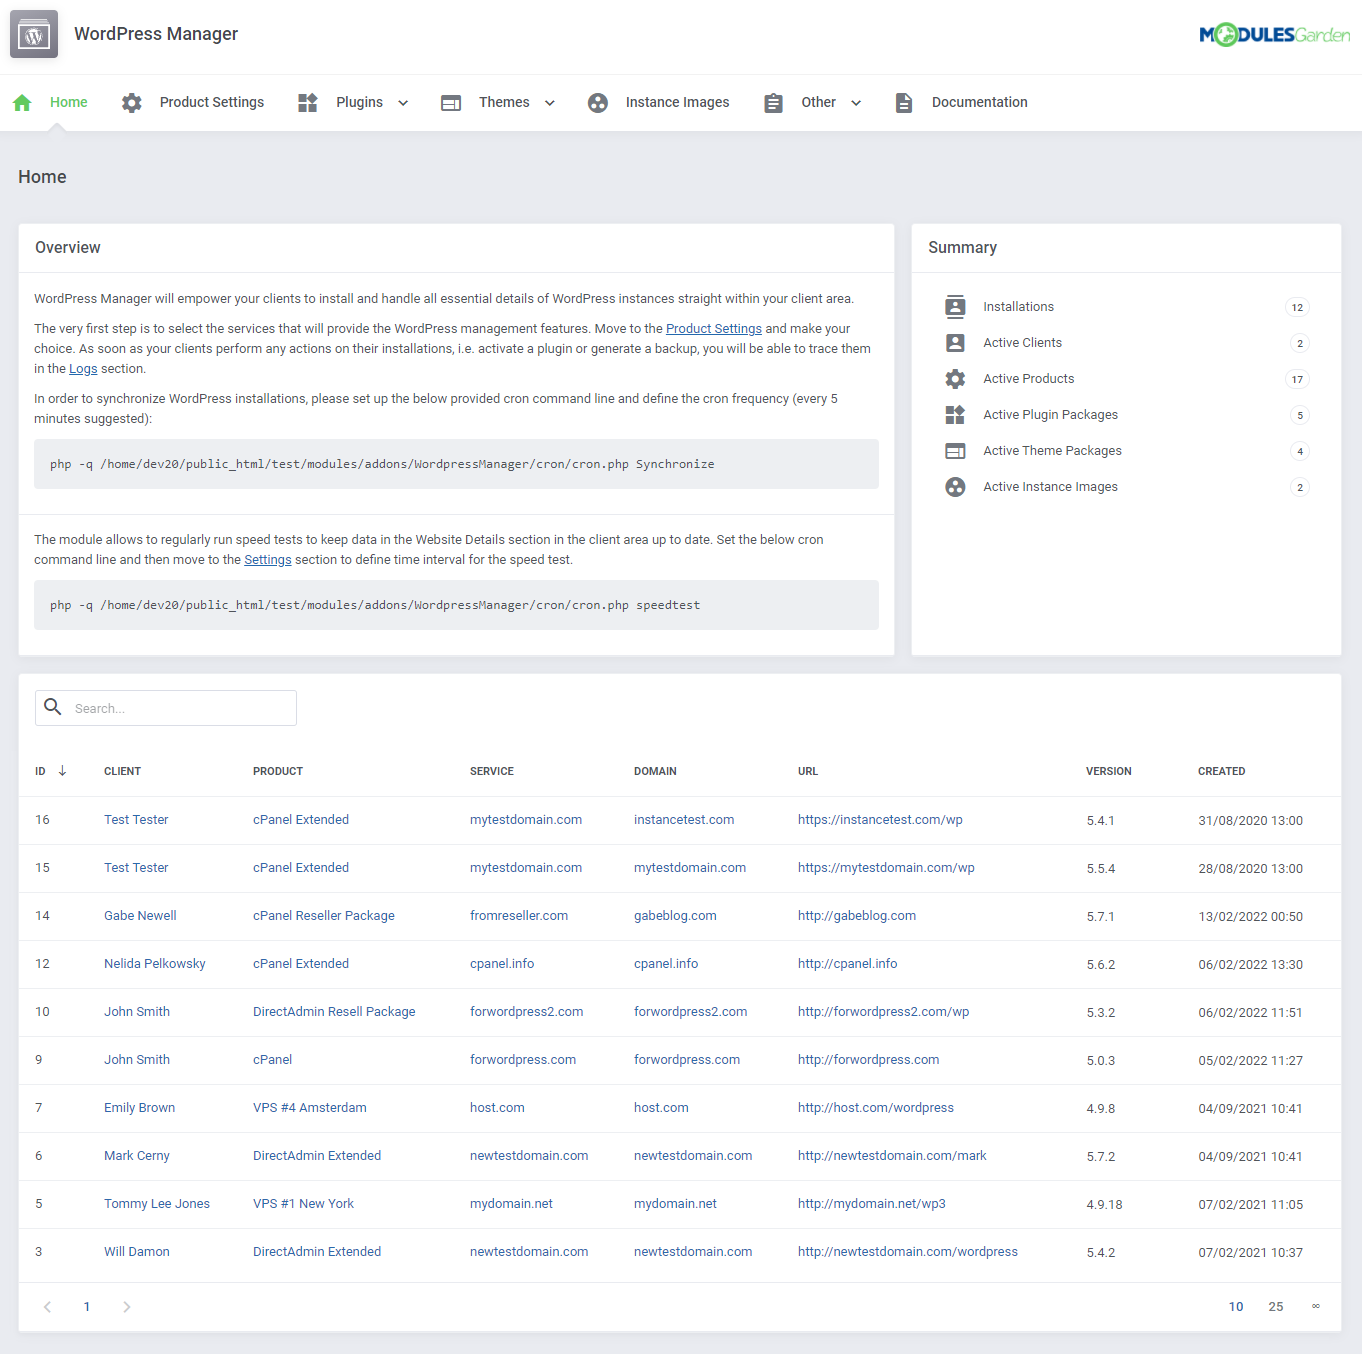Select page number 1
The image size is (1362, 1354).
tap(87, 1306)
